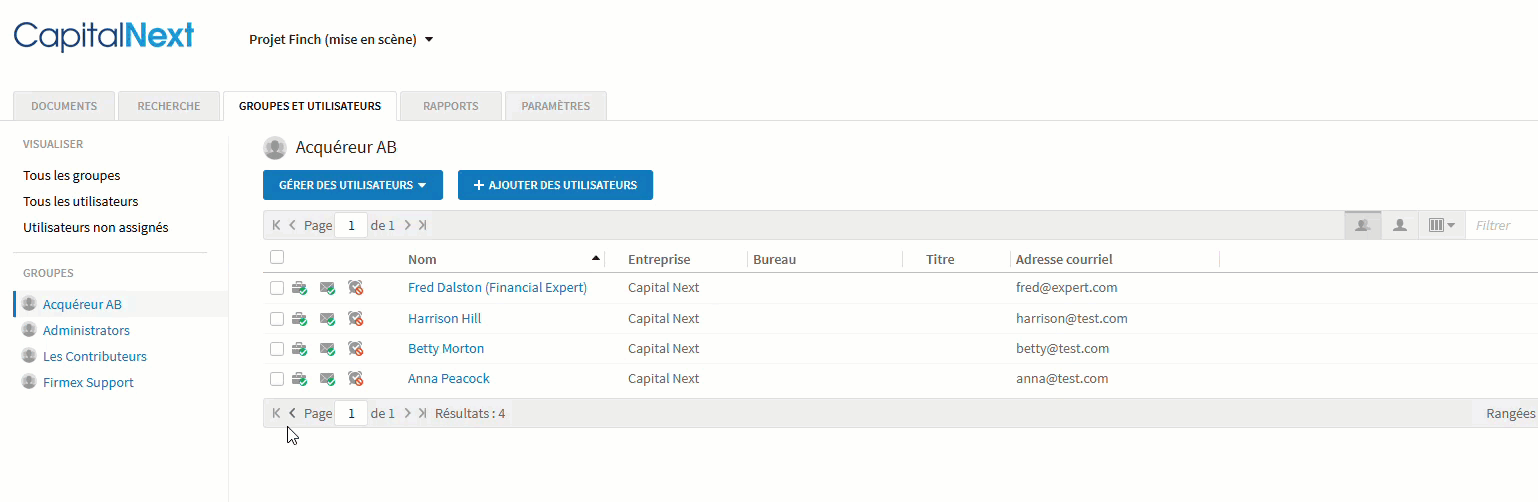Switch to the Recherche tab

(169, 106)
